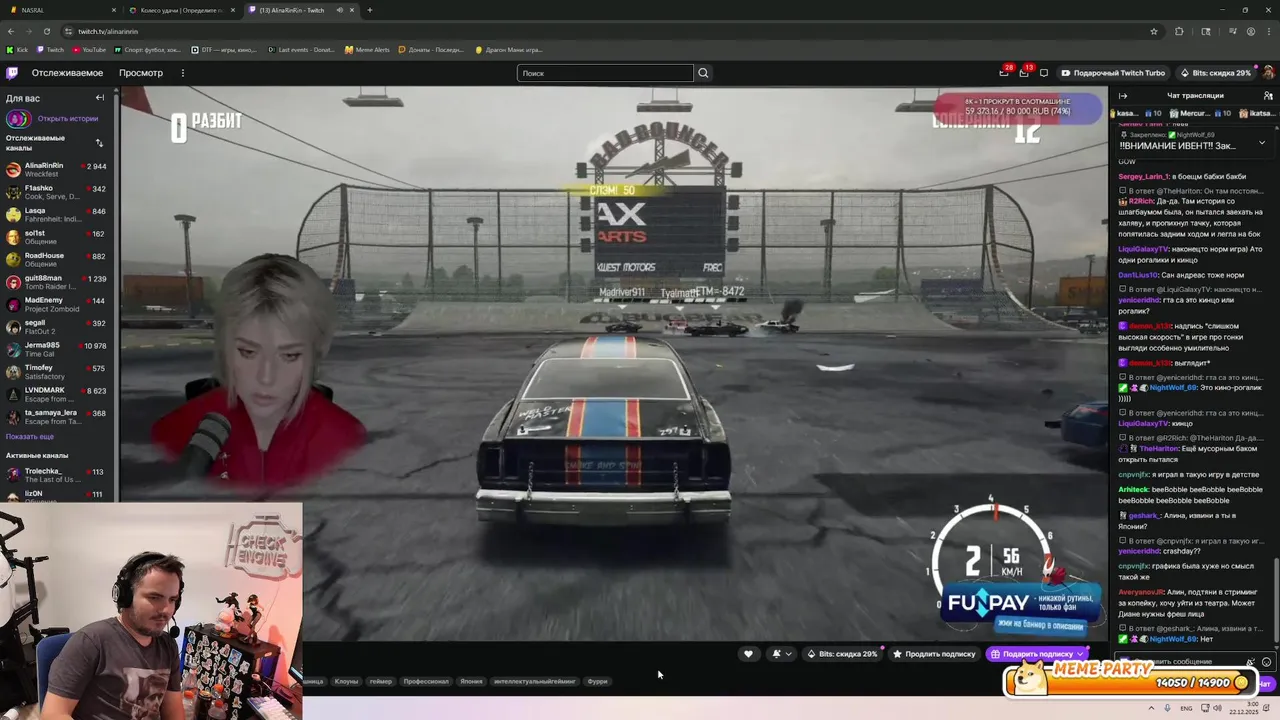
Task: Open LVNDMARK channel in sidebar
Action: pos(57,394)
